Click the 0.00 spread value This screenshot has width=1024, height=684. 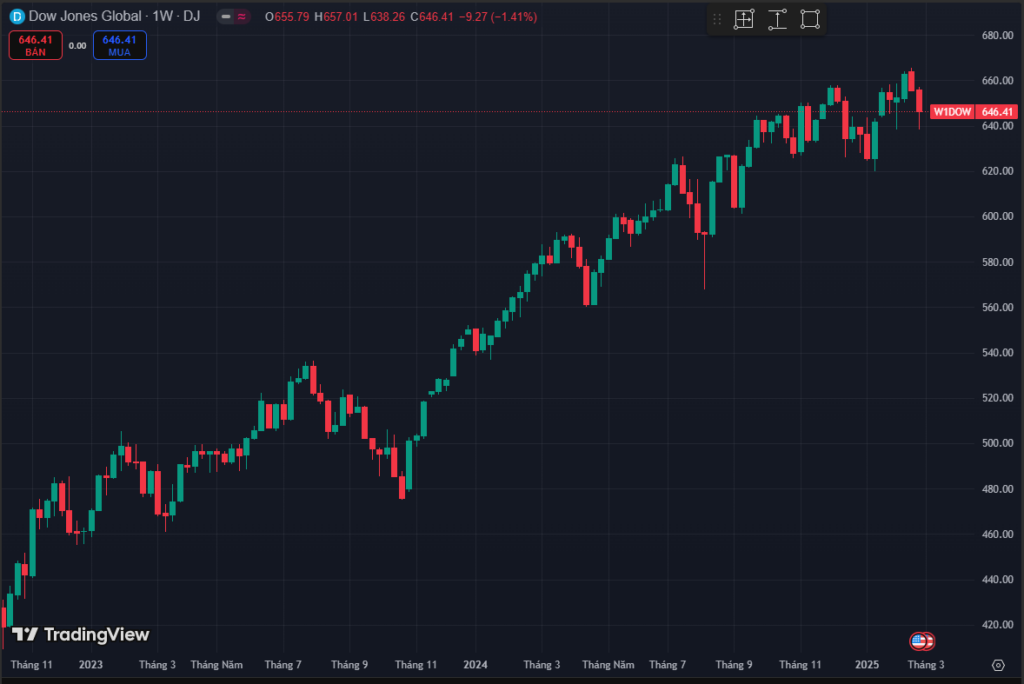tap(78, 46)
